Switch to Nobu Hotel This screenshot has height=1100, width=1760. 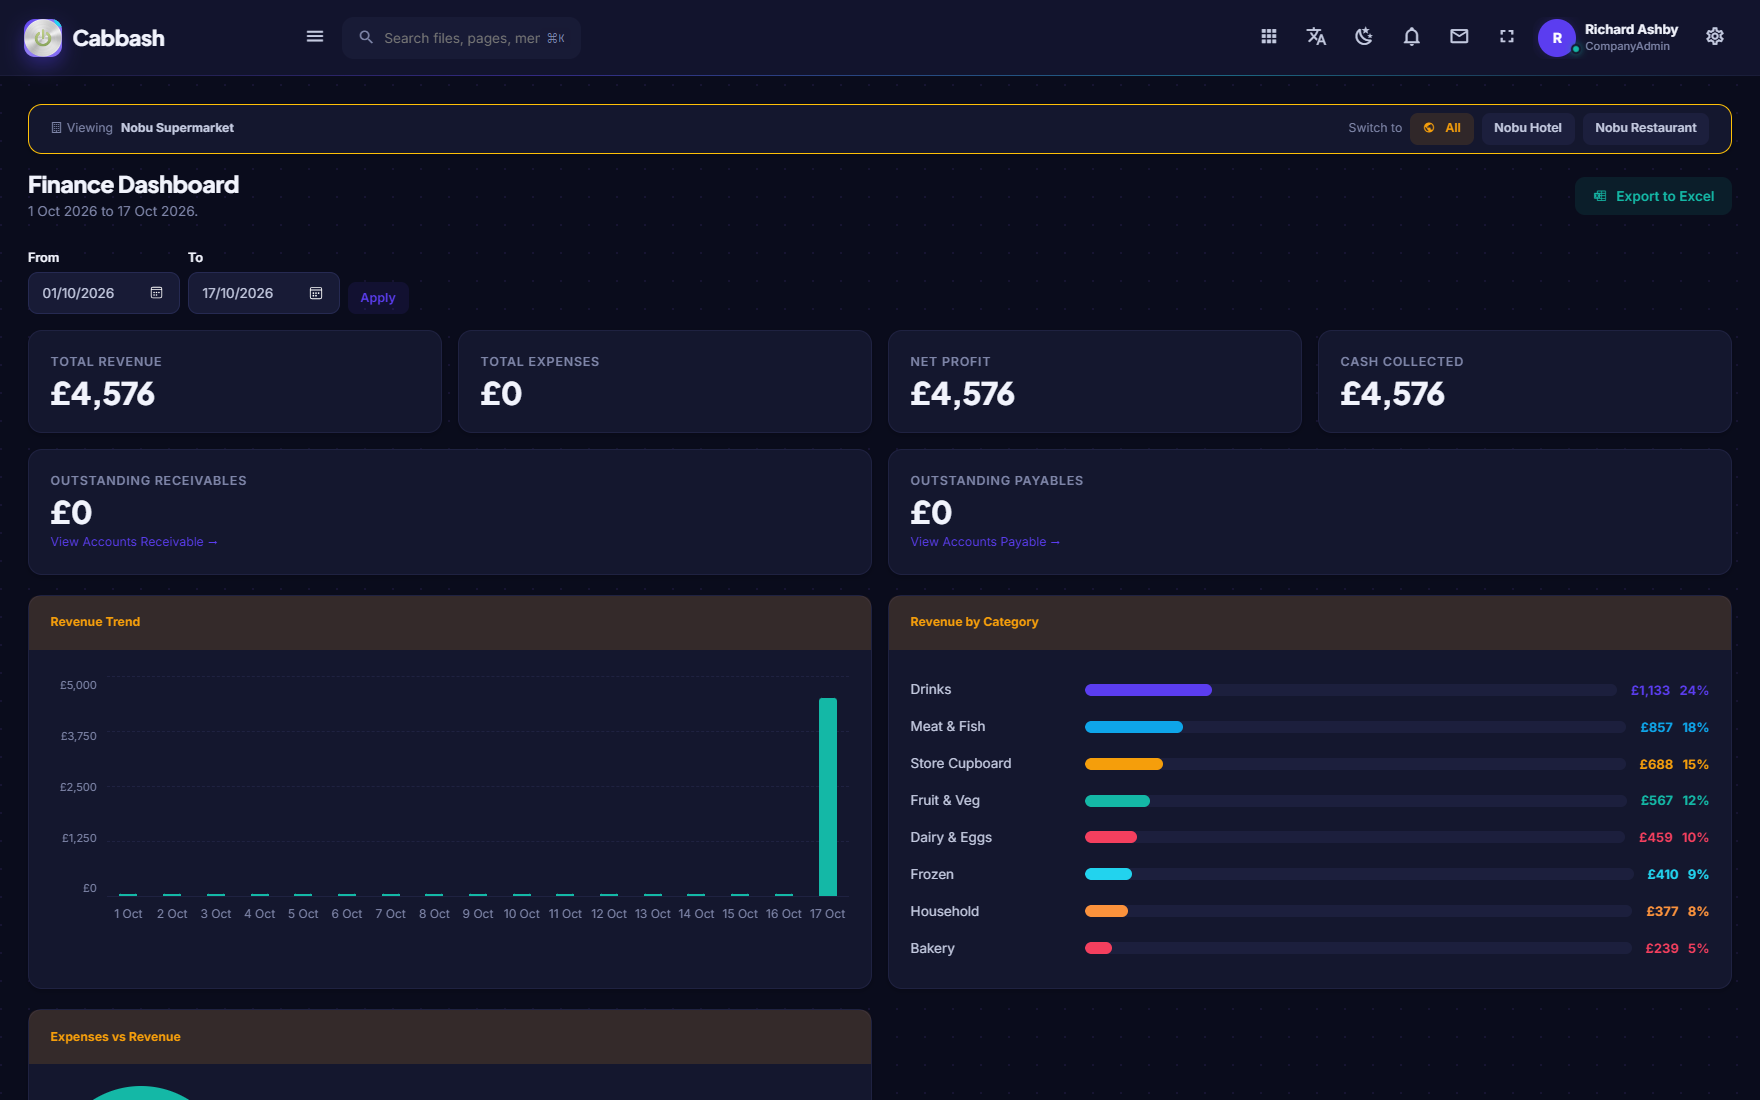1528,128
